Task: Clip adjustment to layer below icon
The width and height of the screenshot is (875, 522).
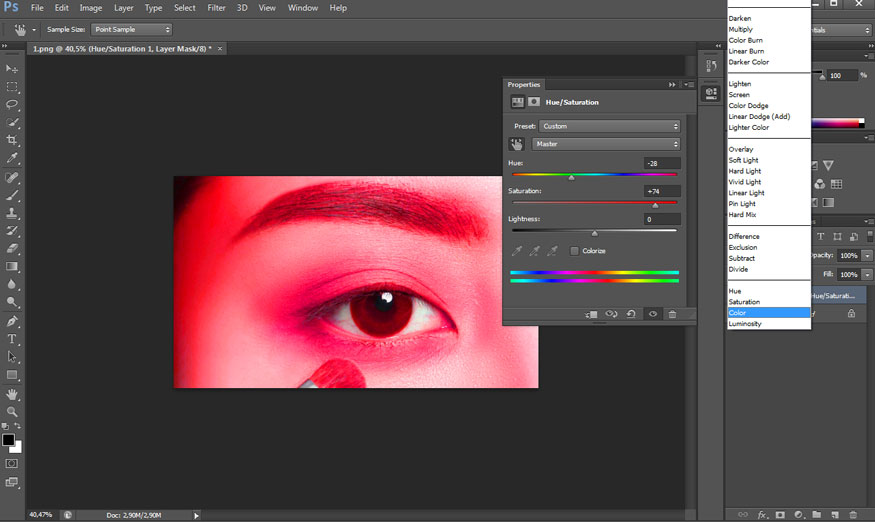Action: (x=592, y=314)
